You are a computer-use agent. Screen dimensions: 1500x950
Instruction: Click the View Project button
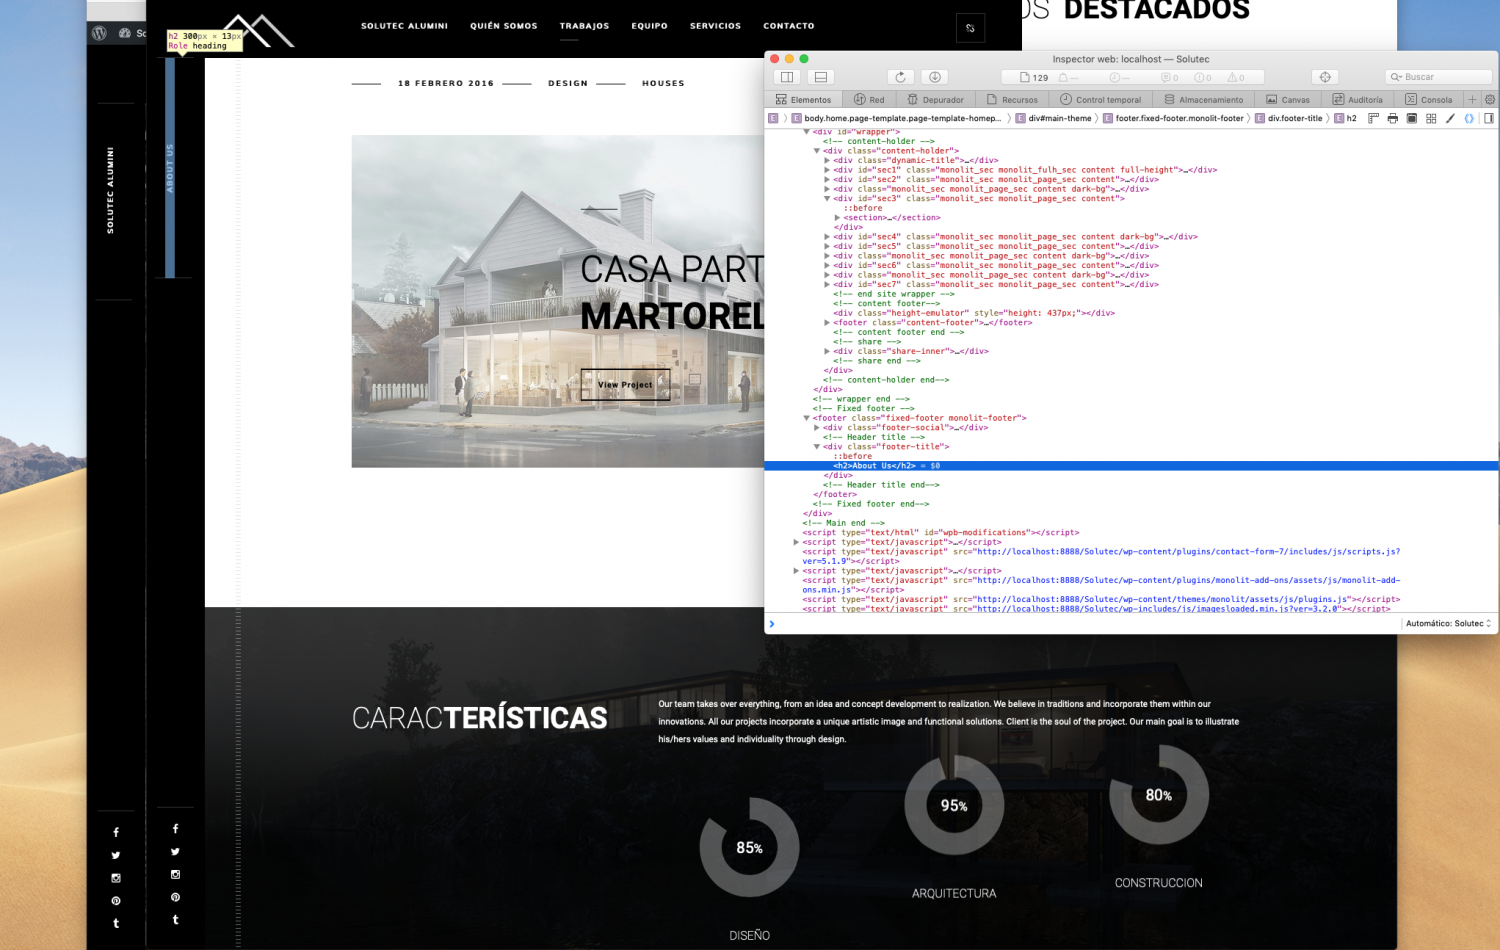(x=625, y=384)
